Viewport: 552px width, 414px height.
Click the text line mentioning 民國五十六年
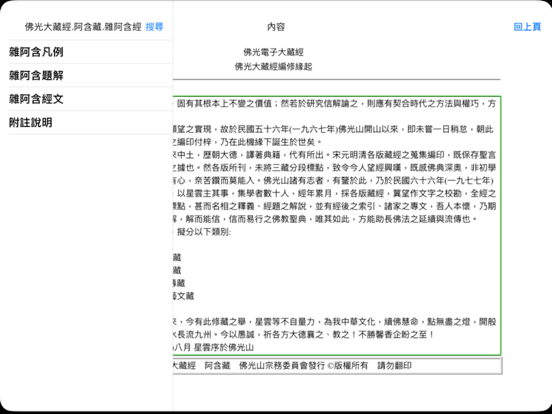[x=333, y=130]
